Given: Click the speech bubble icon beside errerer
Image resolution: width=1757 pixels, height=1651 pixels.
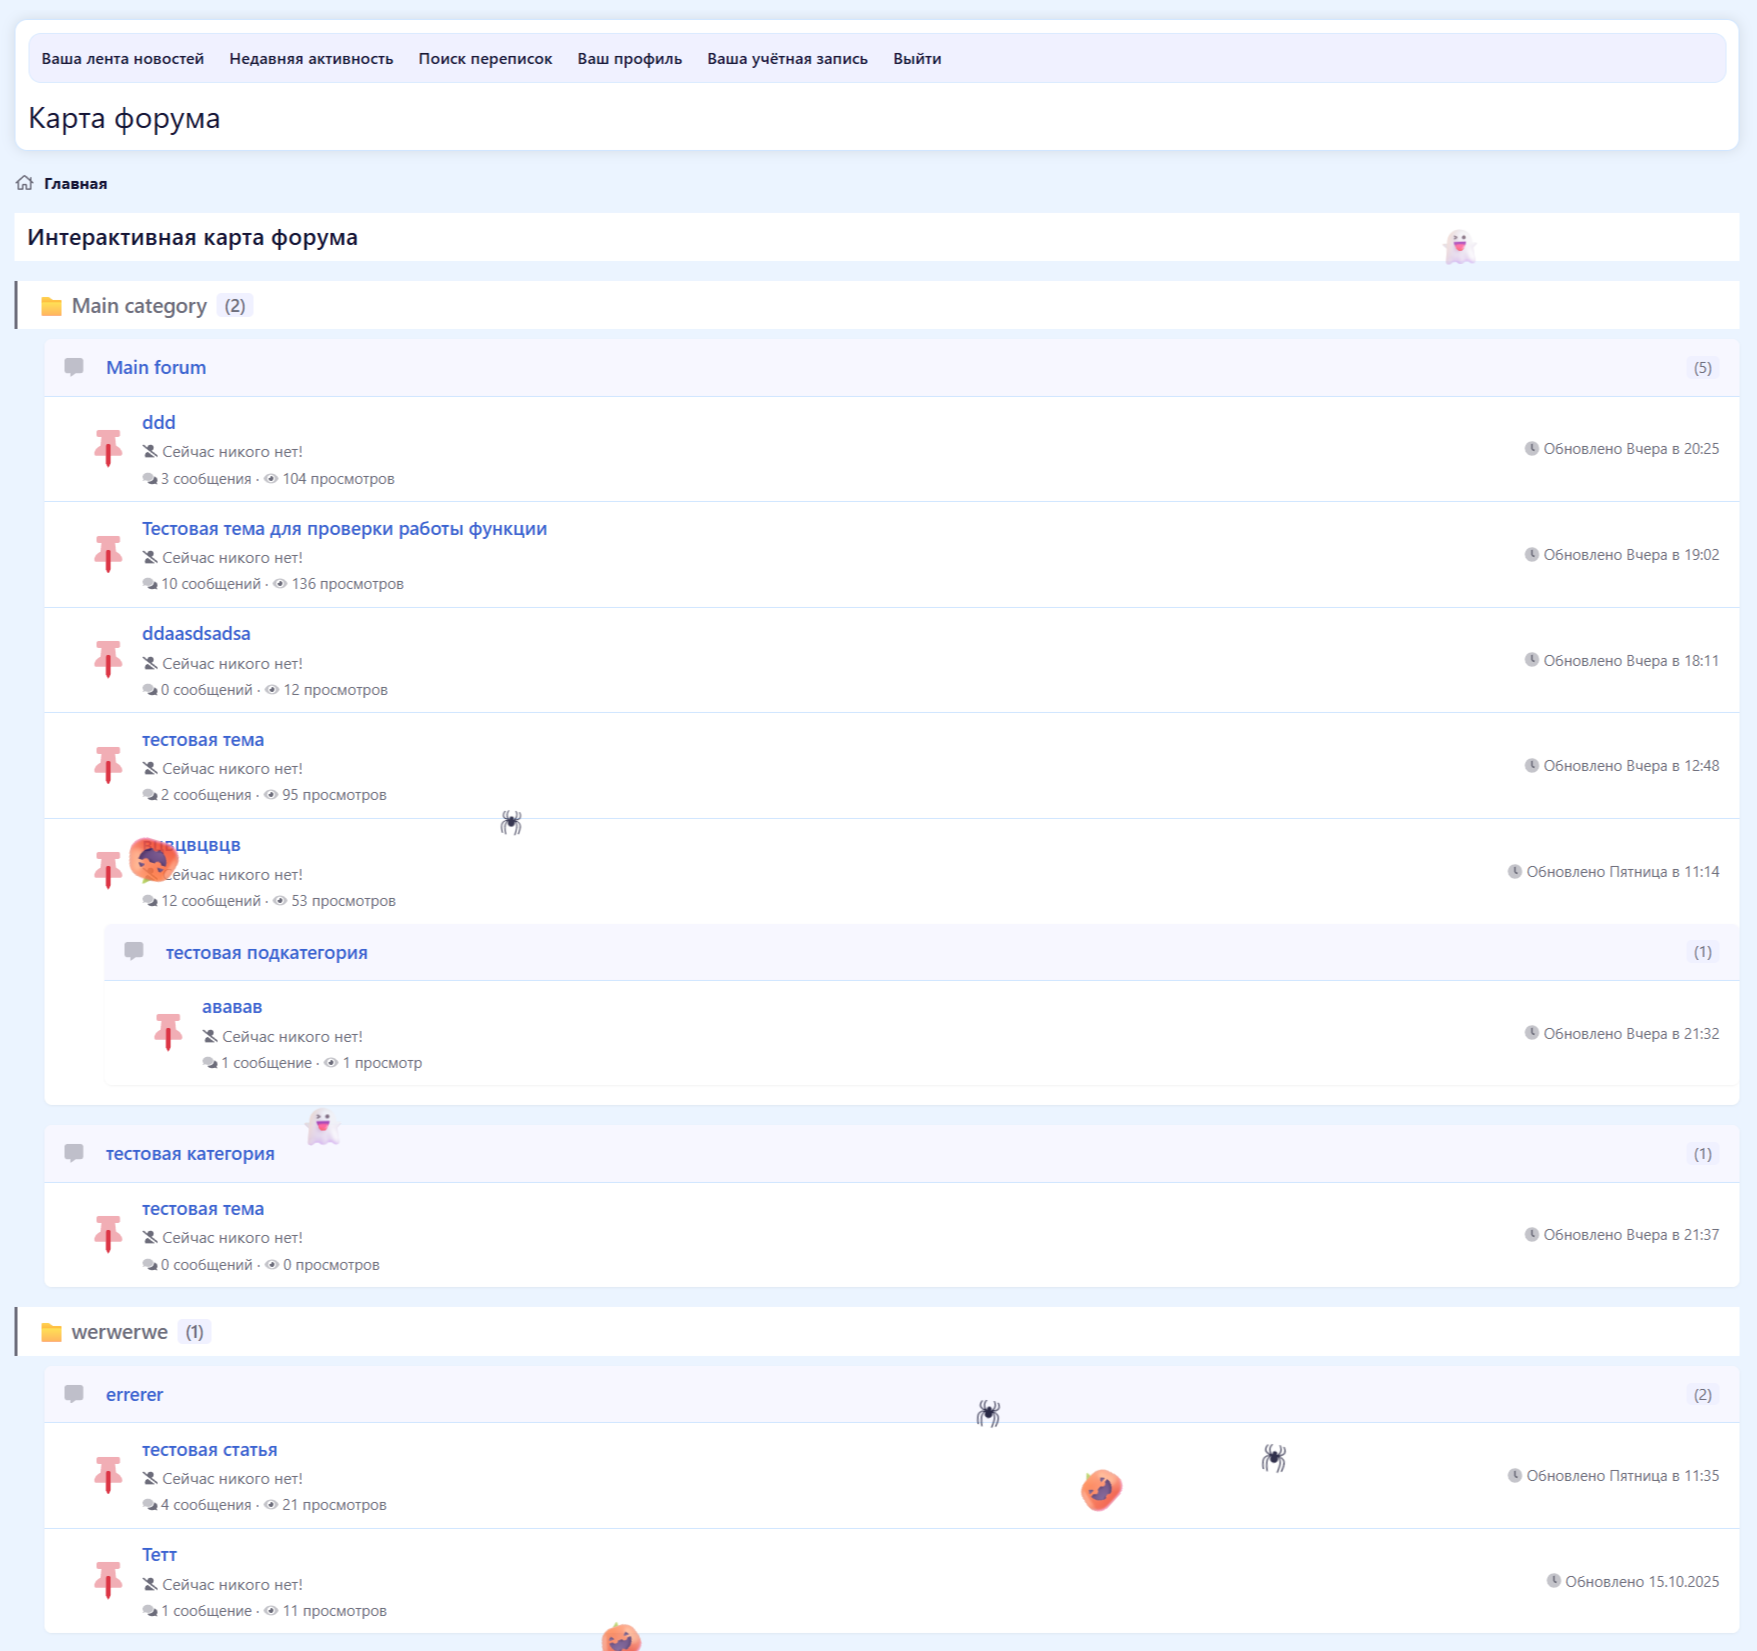Looking at the screenshot, I should 74,1394.
